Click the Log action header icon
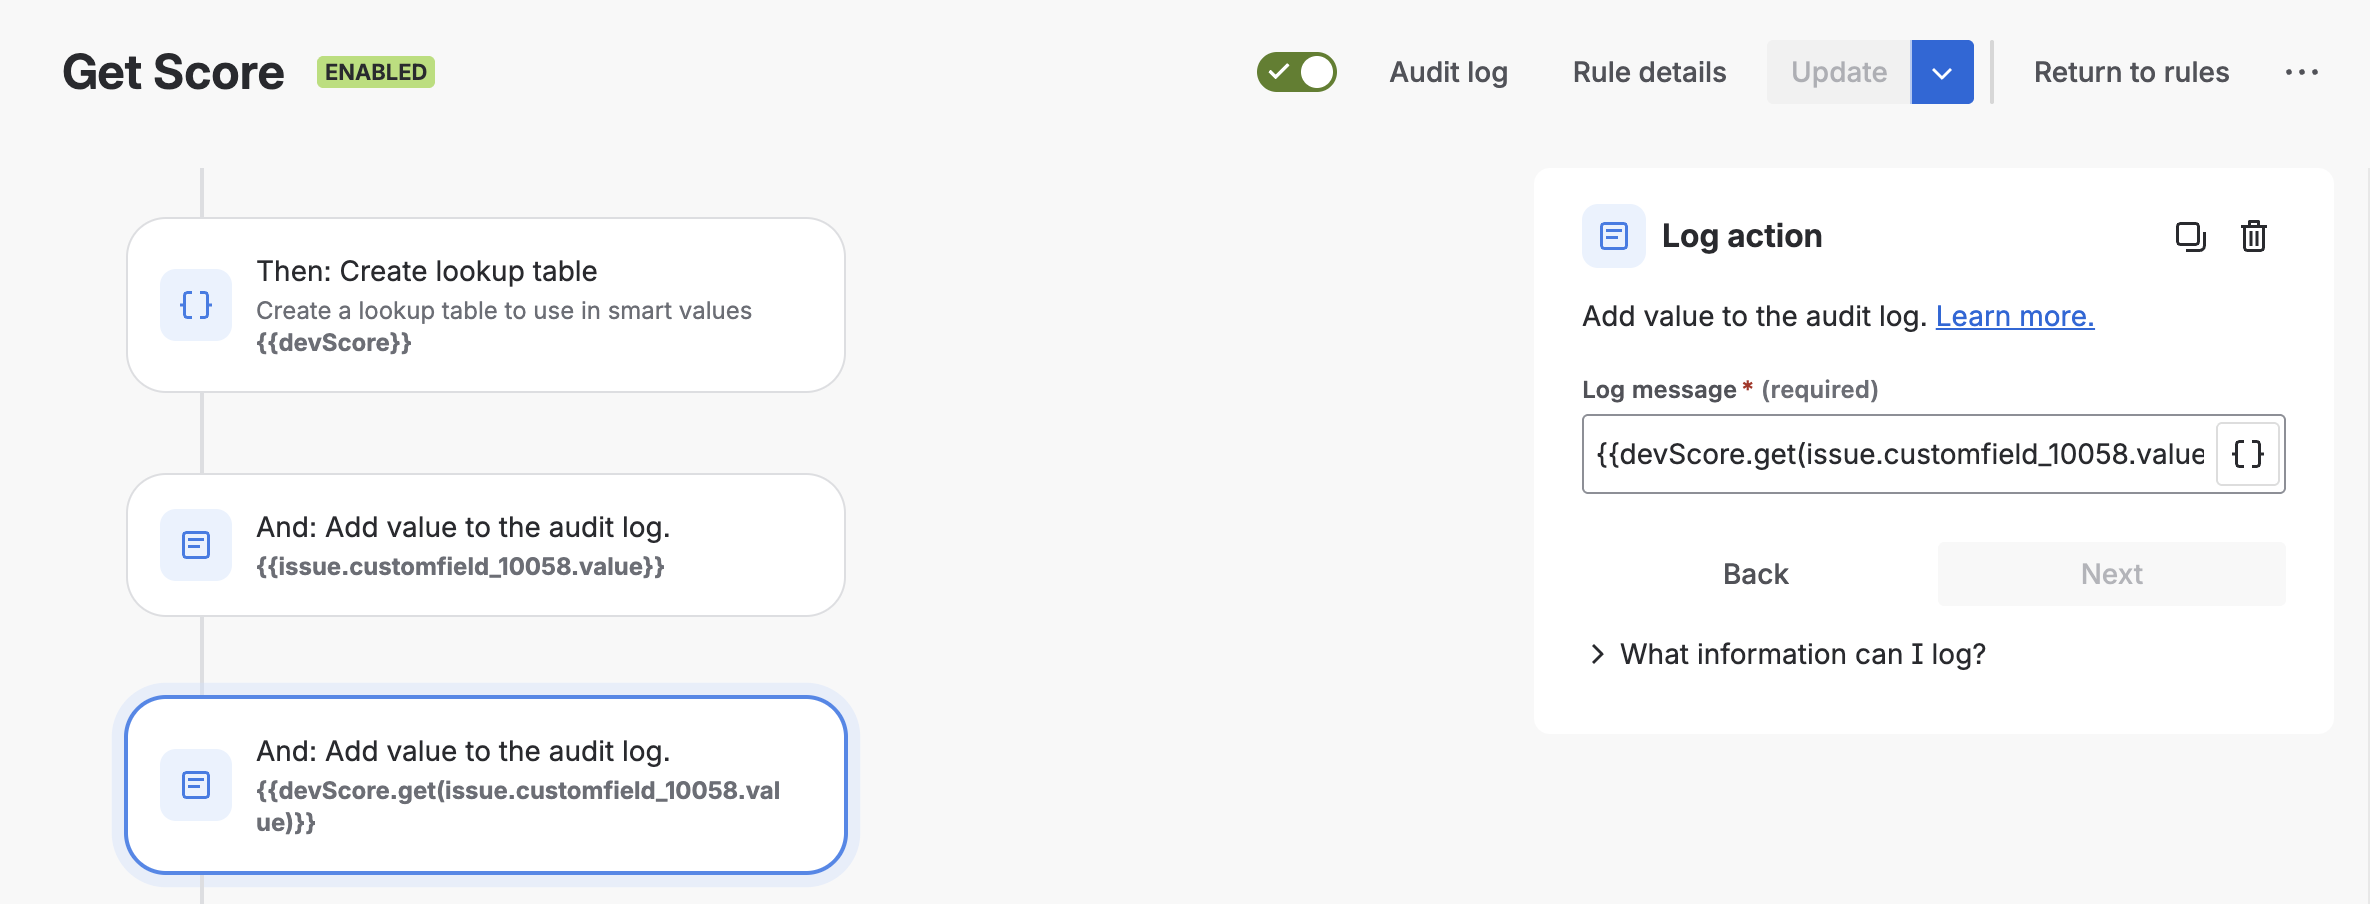Screen dimensions: 2370x904 1614,236
